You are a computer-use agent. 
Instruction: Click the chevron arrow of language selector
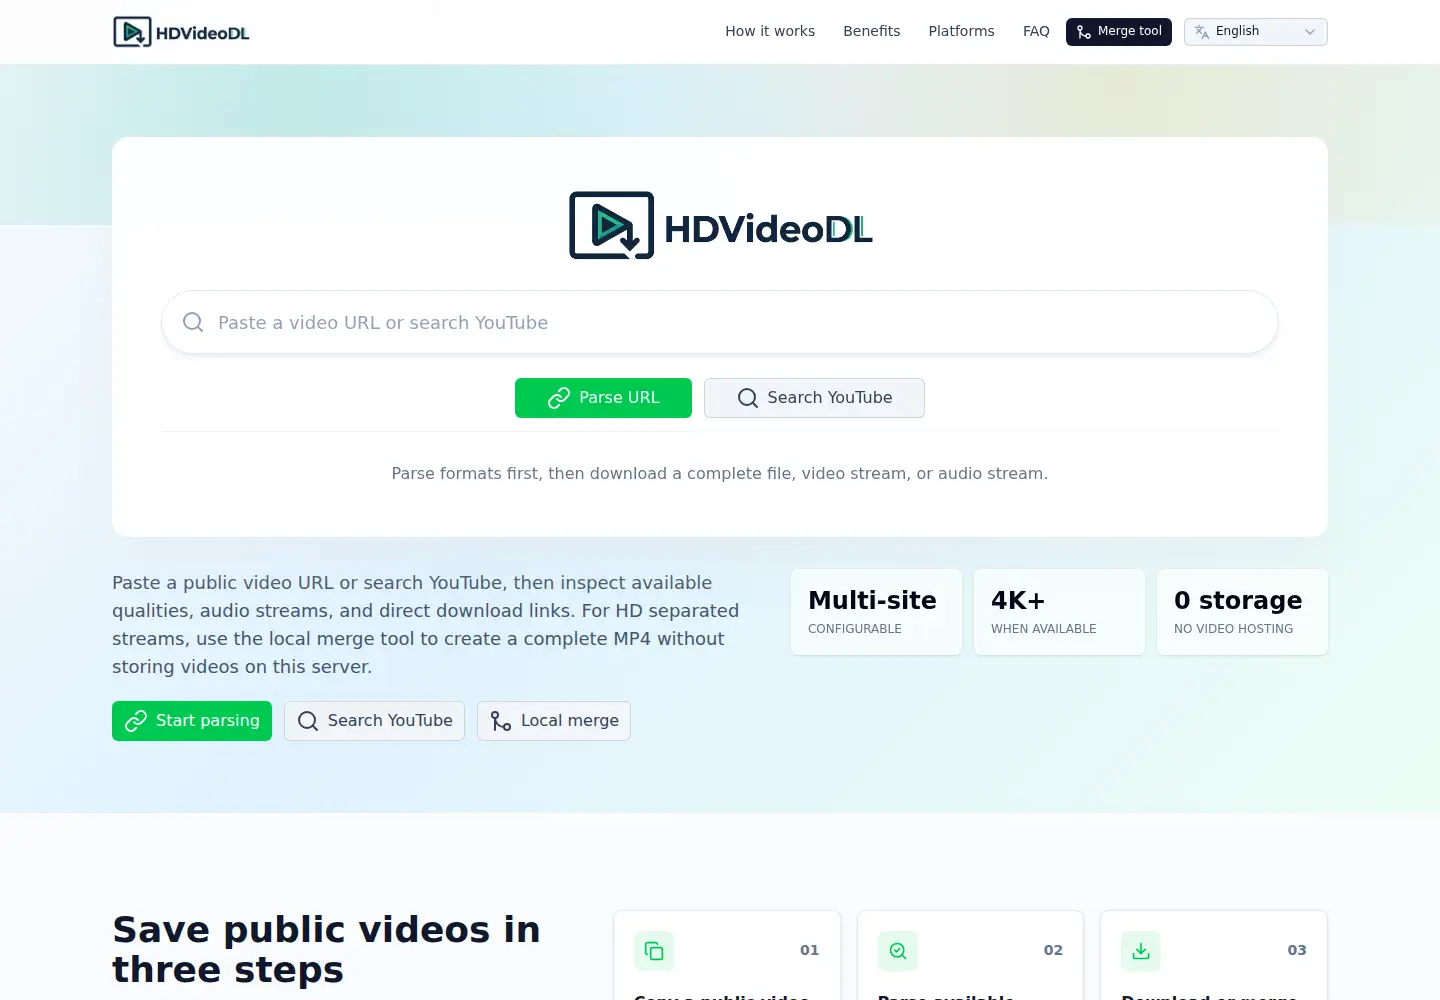(x=1310, y=32)
